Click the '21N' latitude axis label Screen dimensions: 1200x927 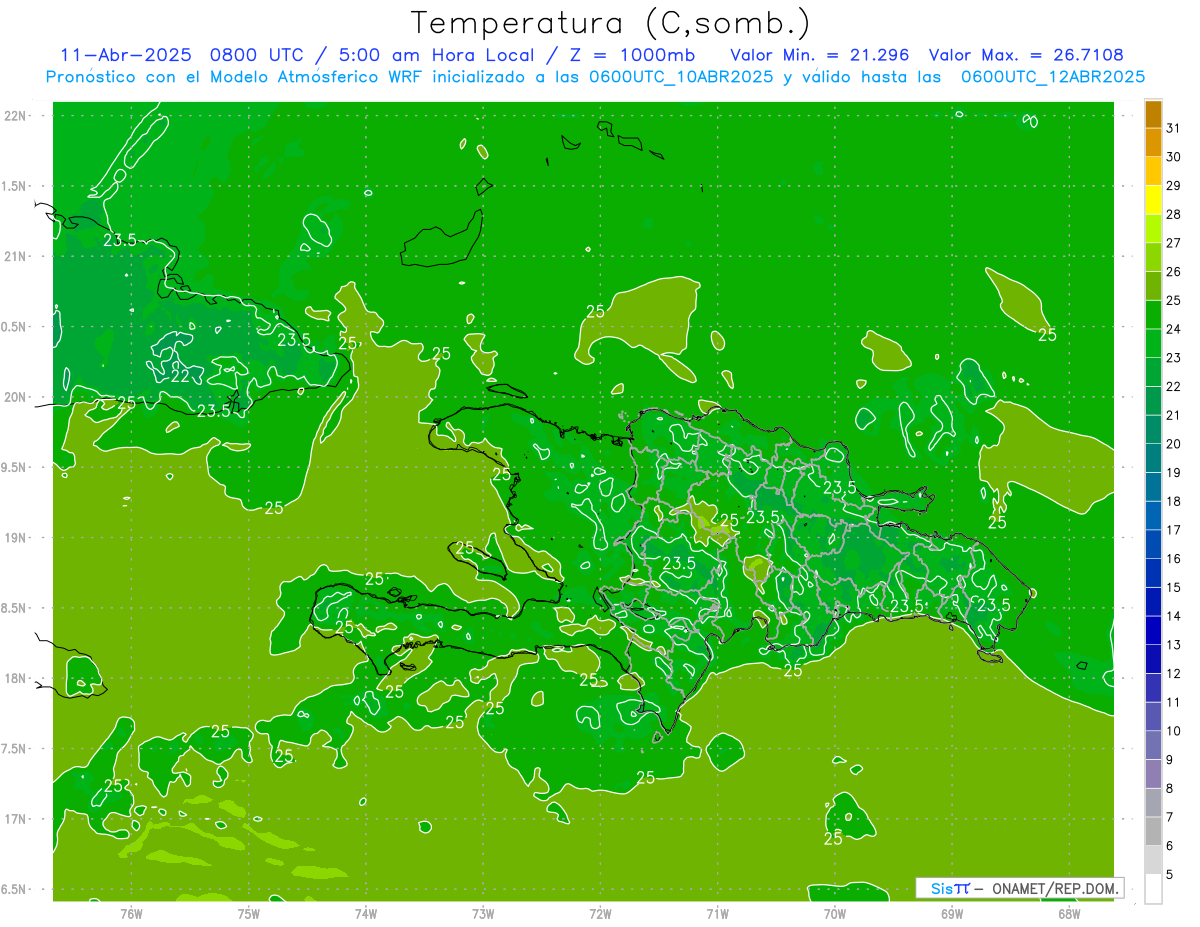[16, 256]
